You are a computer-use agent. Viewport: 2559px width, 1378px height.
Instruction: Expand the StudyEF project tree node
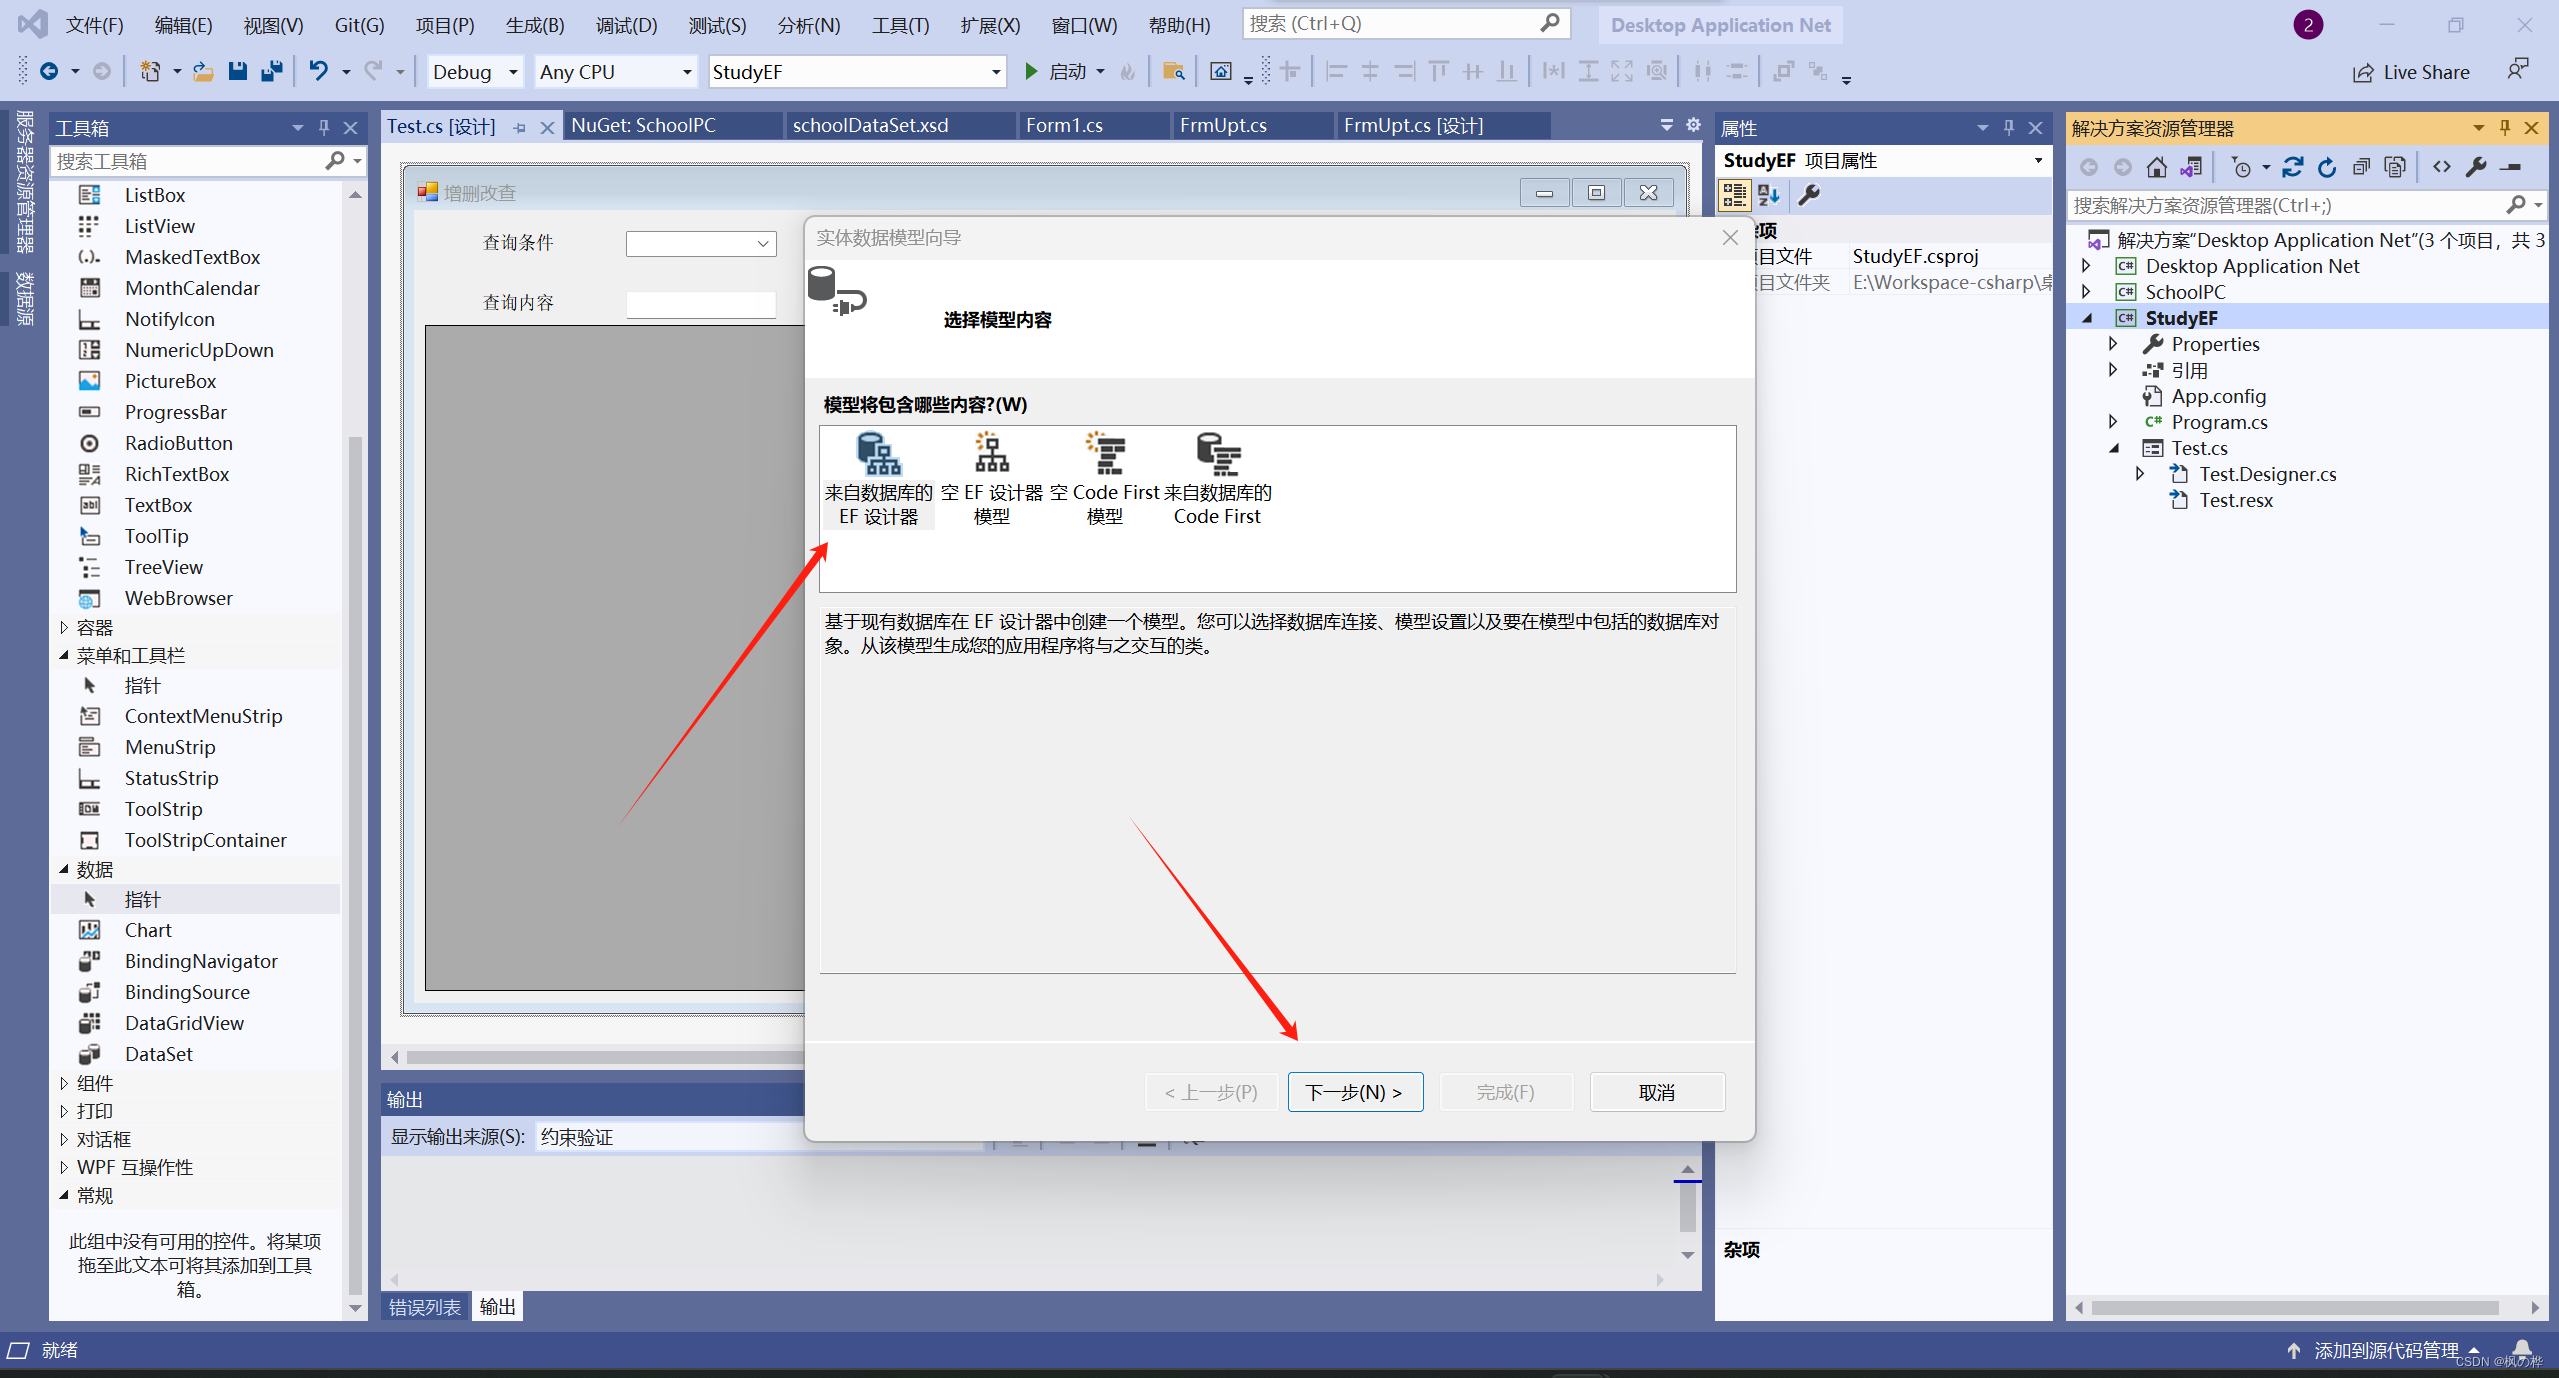click(x=2091, y=319)
